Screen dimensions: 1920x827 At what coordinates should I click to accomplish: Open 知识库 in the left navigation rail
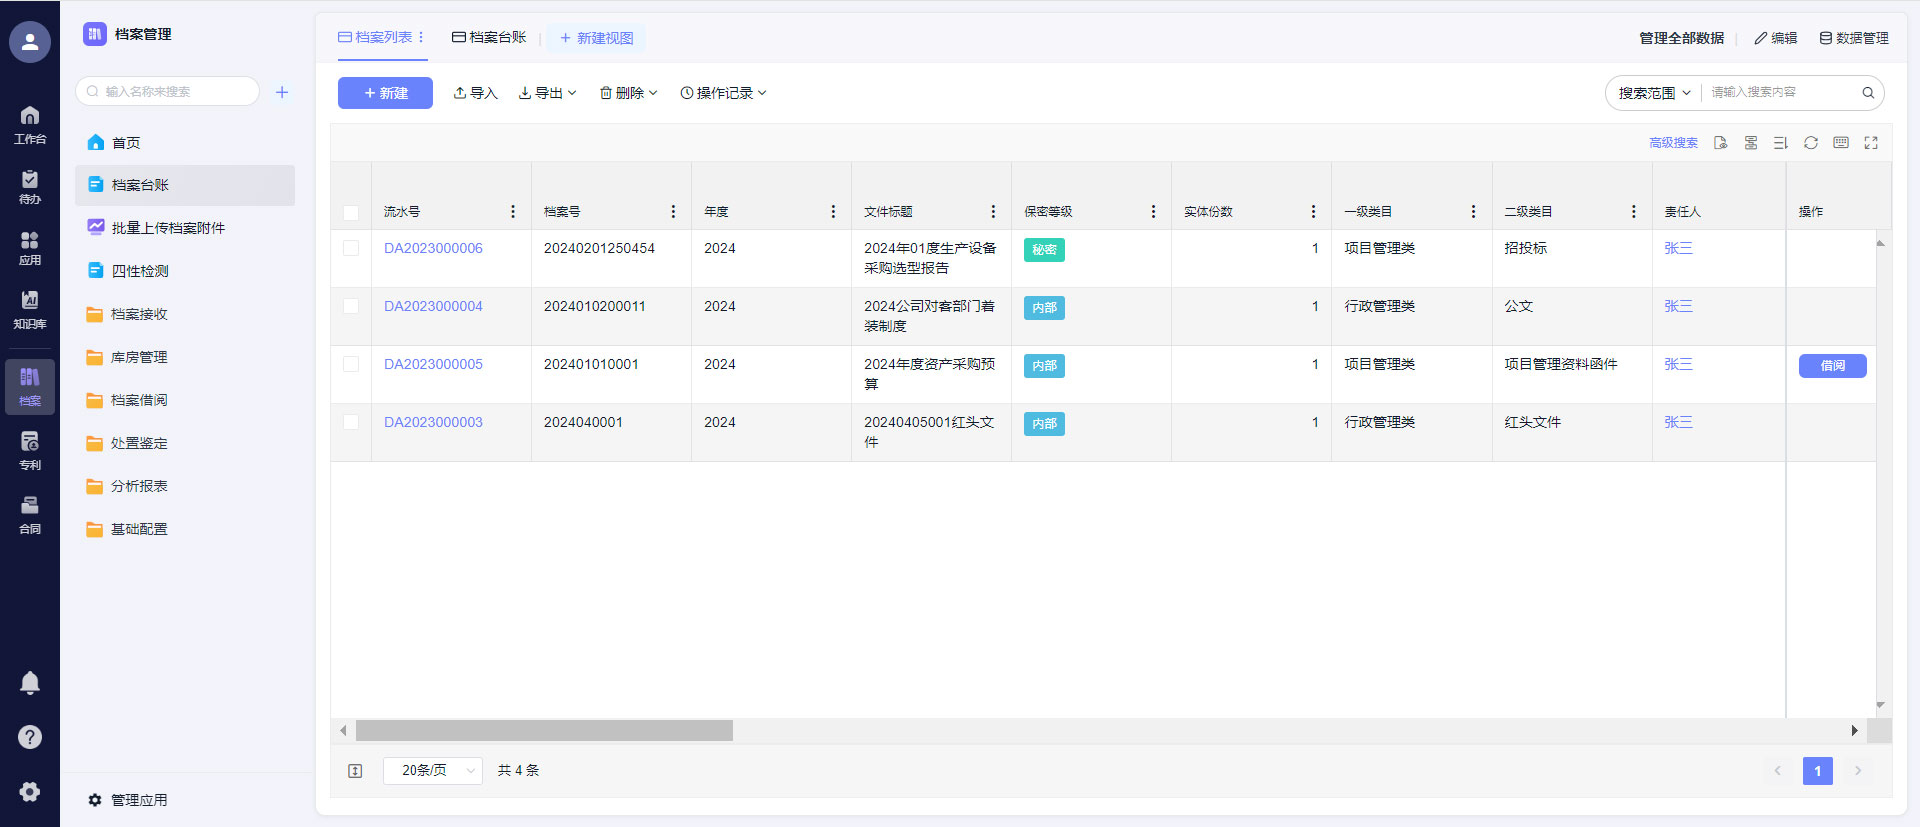30,309
